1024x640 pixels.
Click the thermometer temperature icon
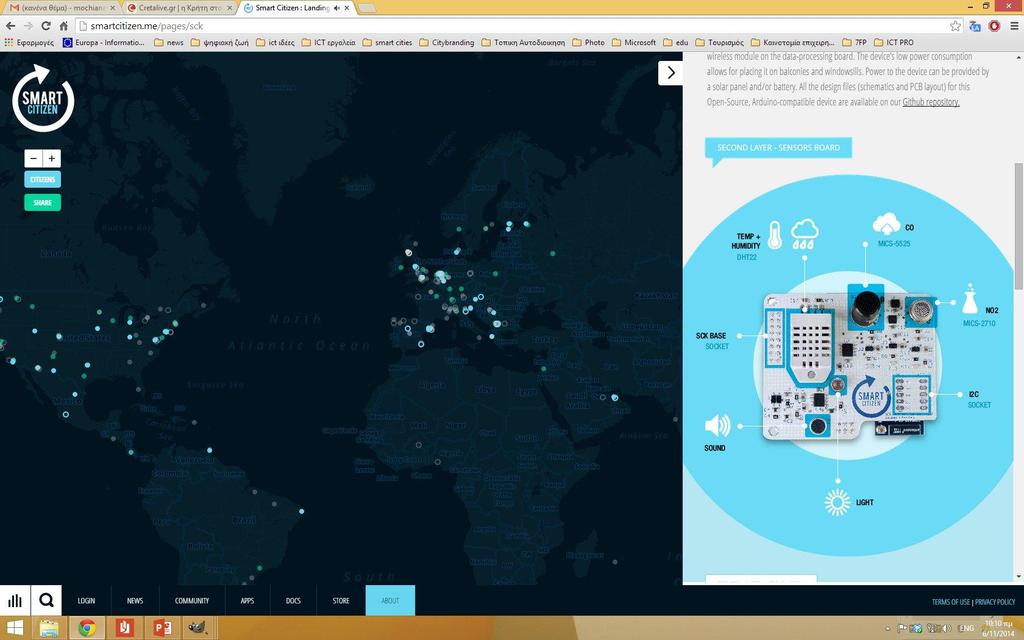click(775, 234)
